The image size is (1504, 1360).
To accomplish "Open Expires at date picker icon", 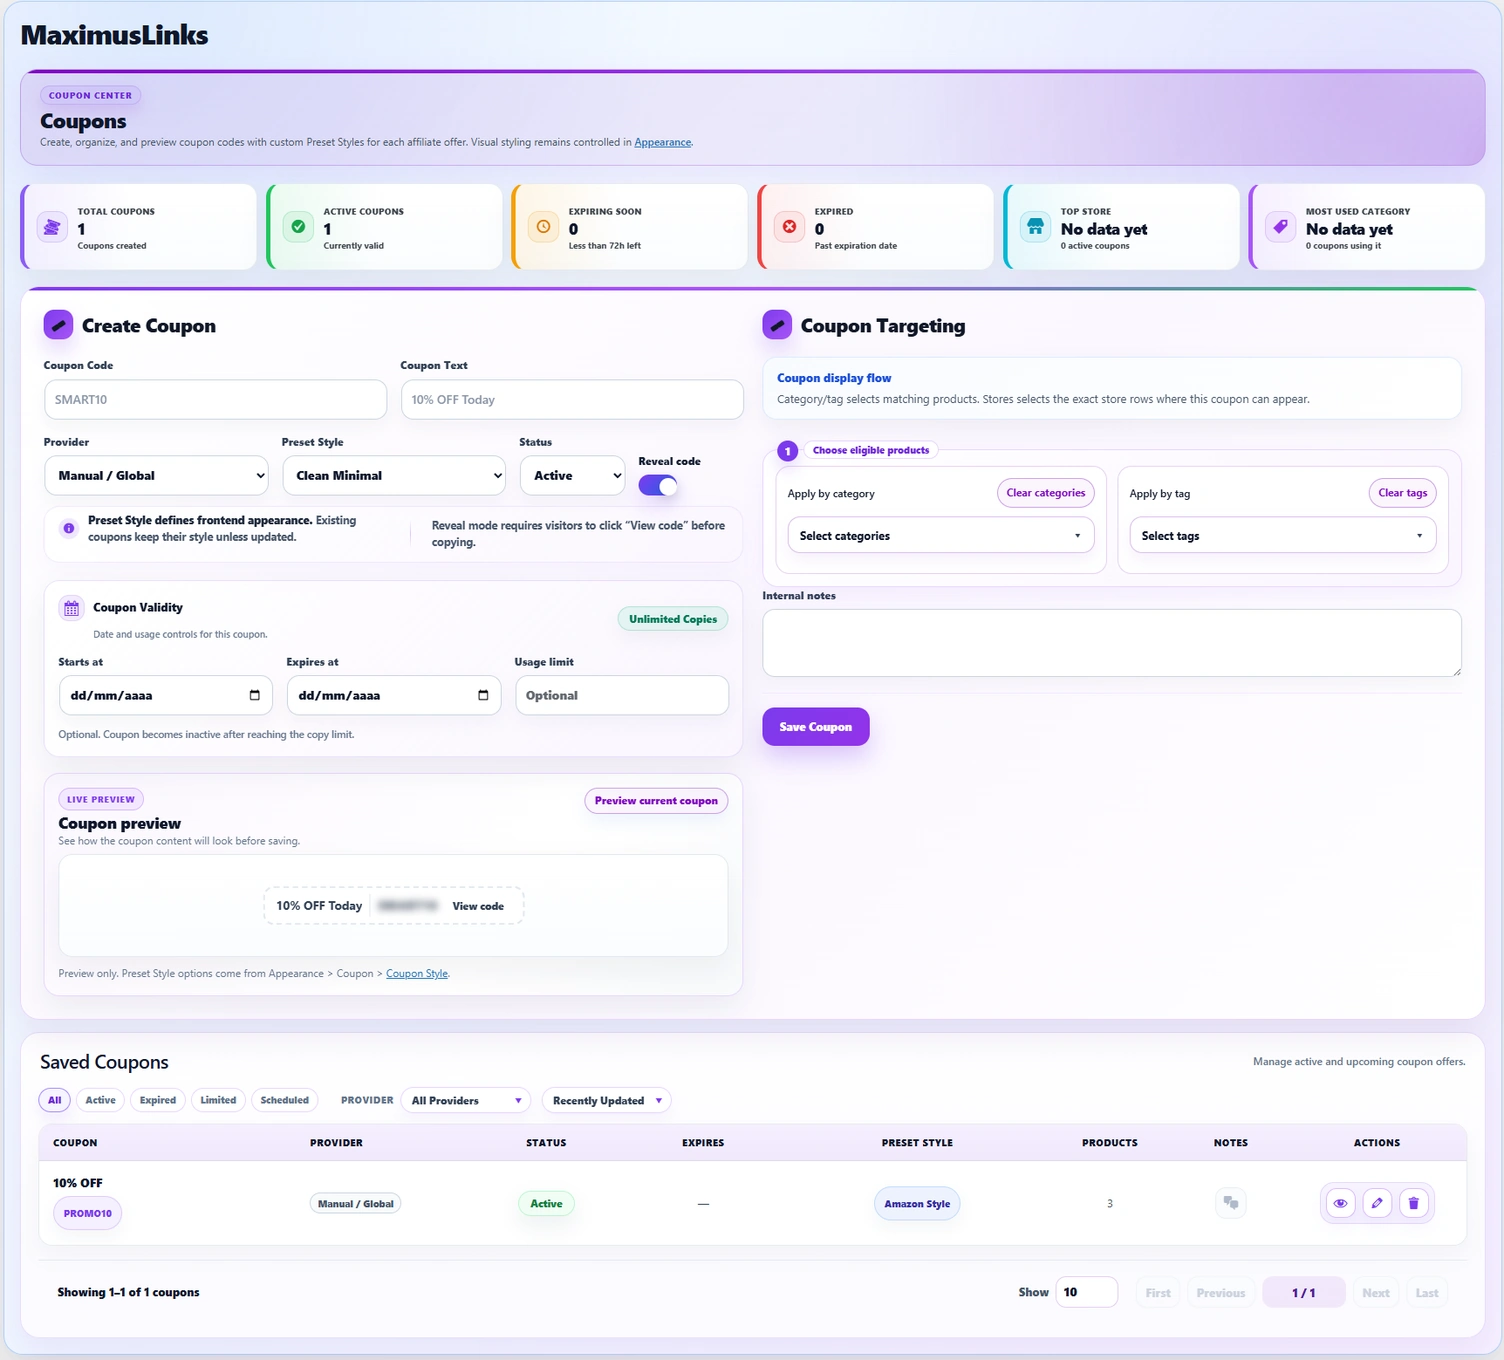I will [483, 695].
